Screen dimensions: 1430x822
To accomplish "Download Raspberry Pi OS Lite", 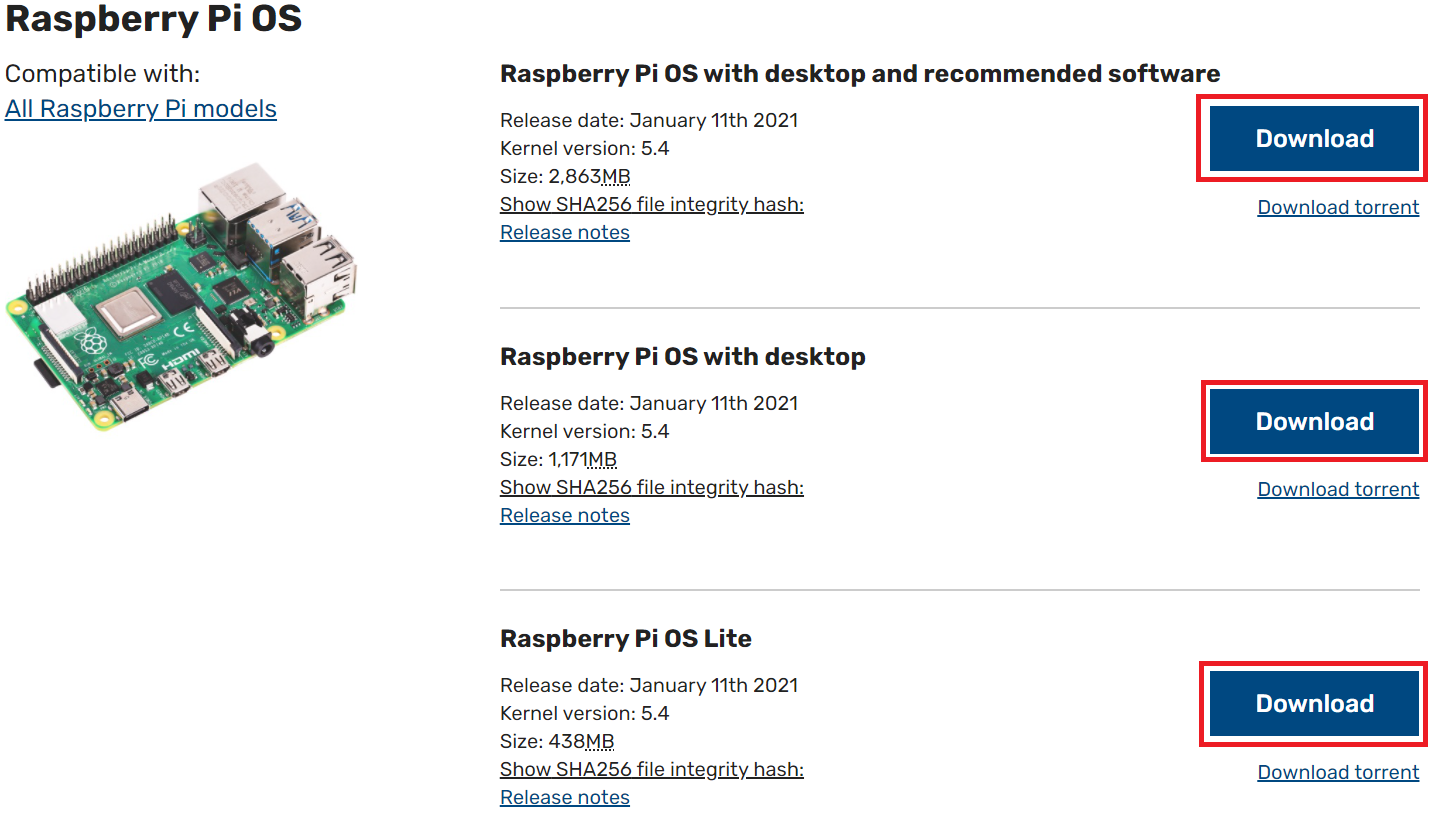I will (1313, 703).
